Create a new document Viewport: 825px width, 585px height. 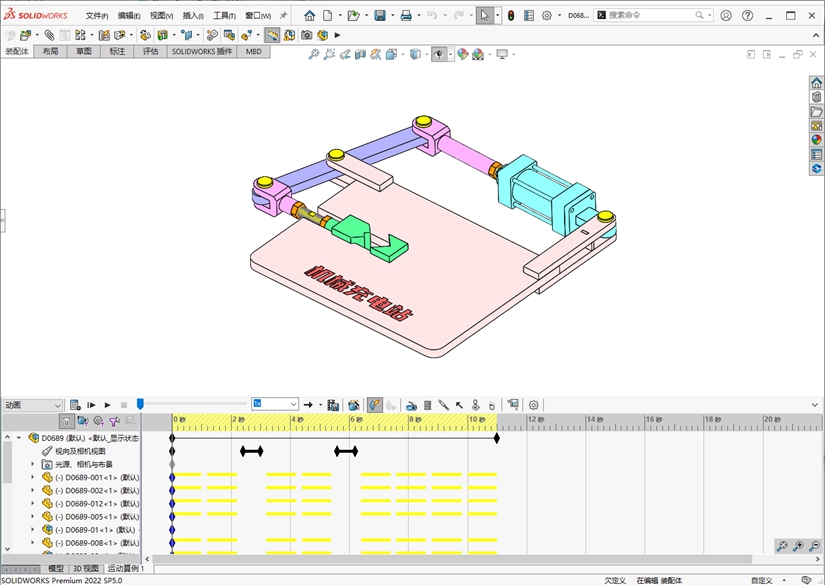coord(328,16)
